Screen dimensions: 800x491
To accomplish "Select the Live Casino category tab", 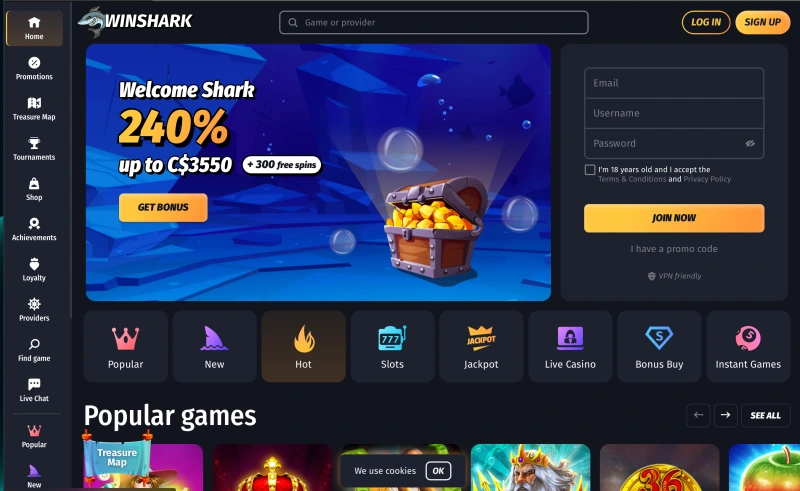I will [x=570, y=347].
